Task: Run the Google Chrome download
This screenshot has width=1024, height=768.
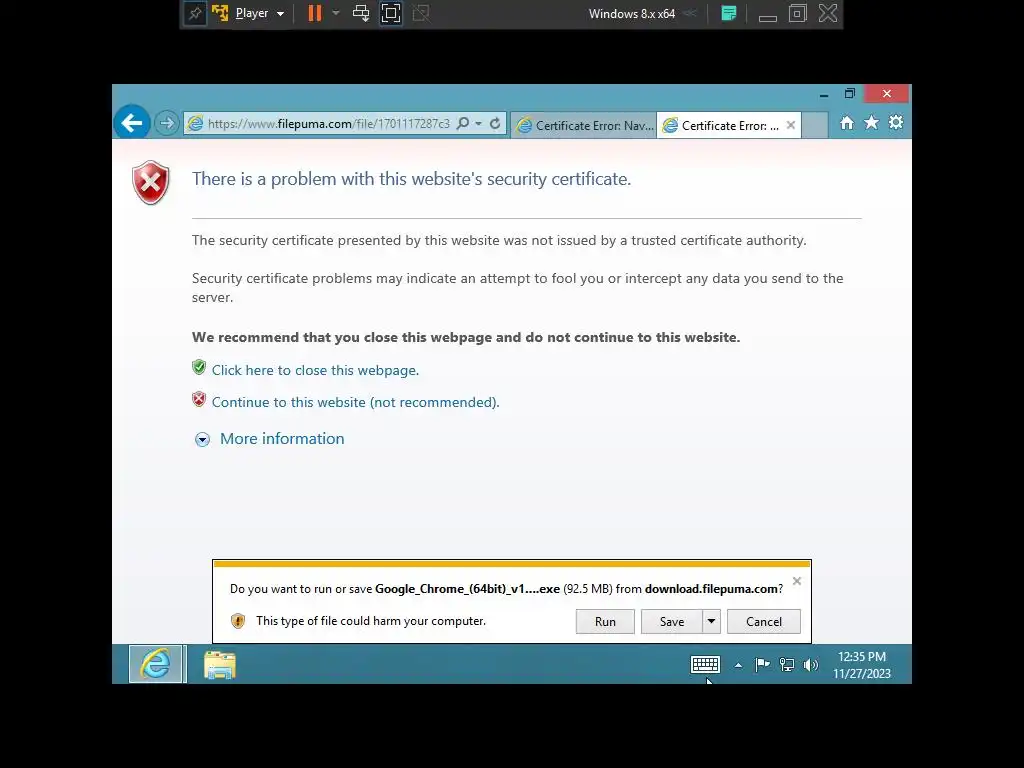Action: click(605, 622)
